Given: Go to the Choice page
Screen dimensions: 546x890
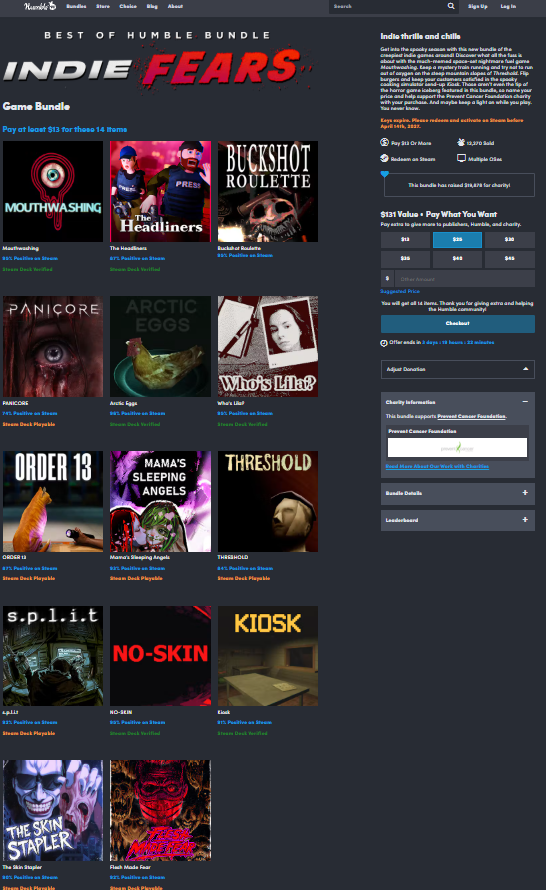Looking at the screenshot, I should click(128, 6).
